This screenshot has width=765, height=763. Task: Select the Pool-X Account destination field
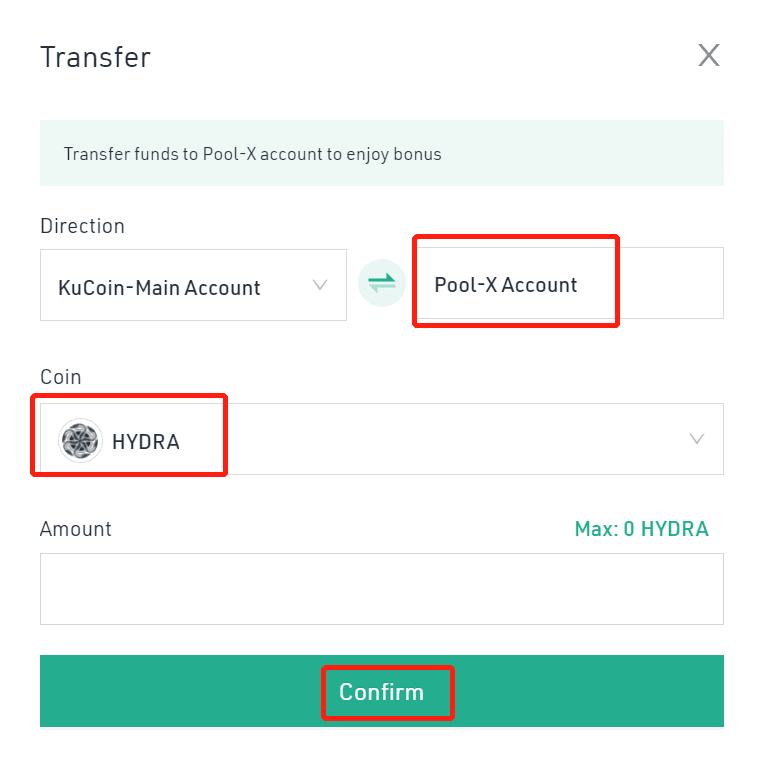(569, 283)
